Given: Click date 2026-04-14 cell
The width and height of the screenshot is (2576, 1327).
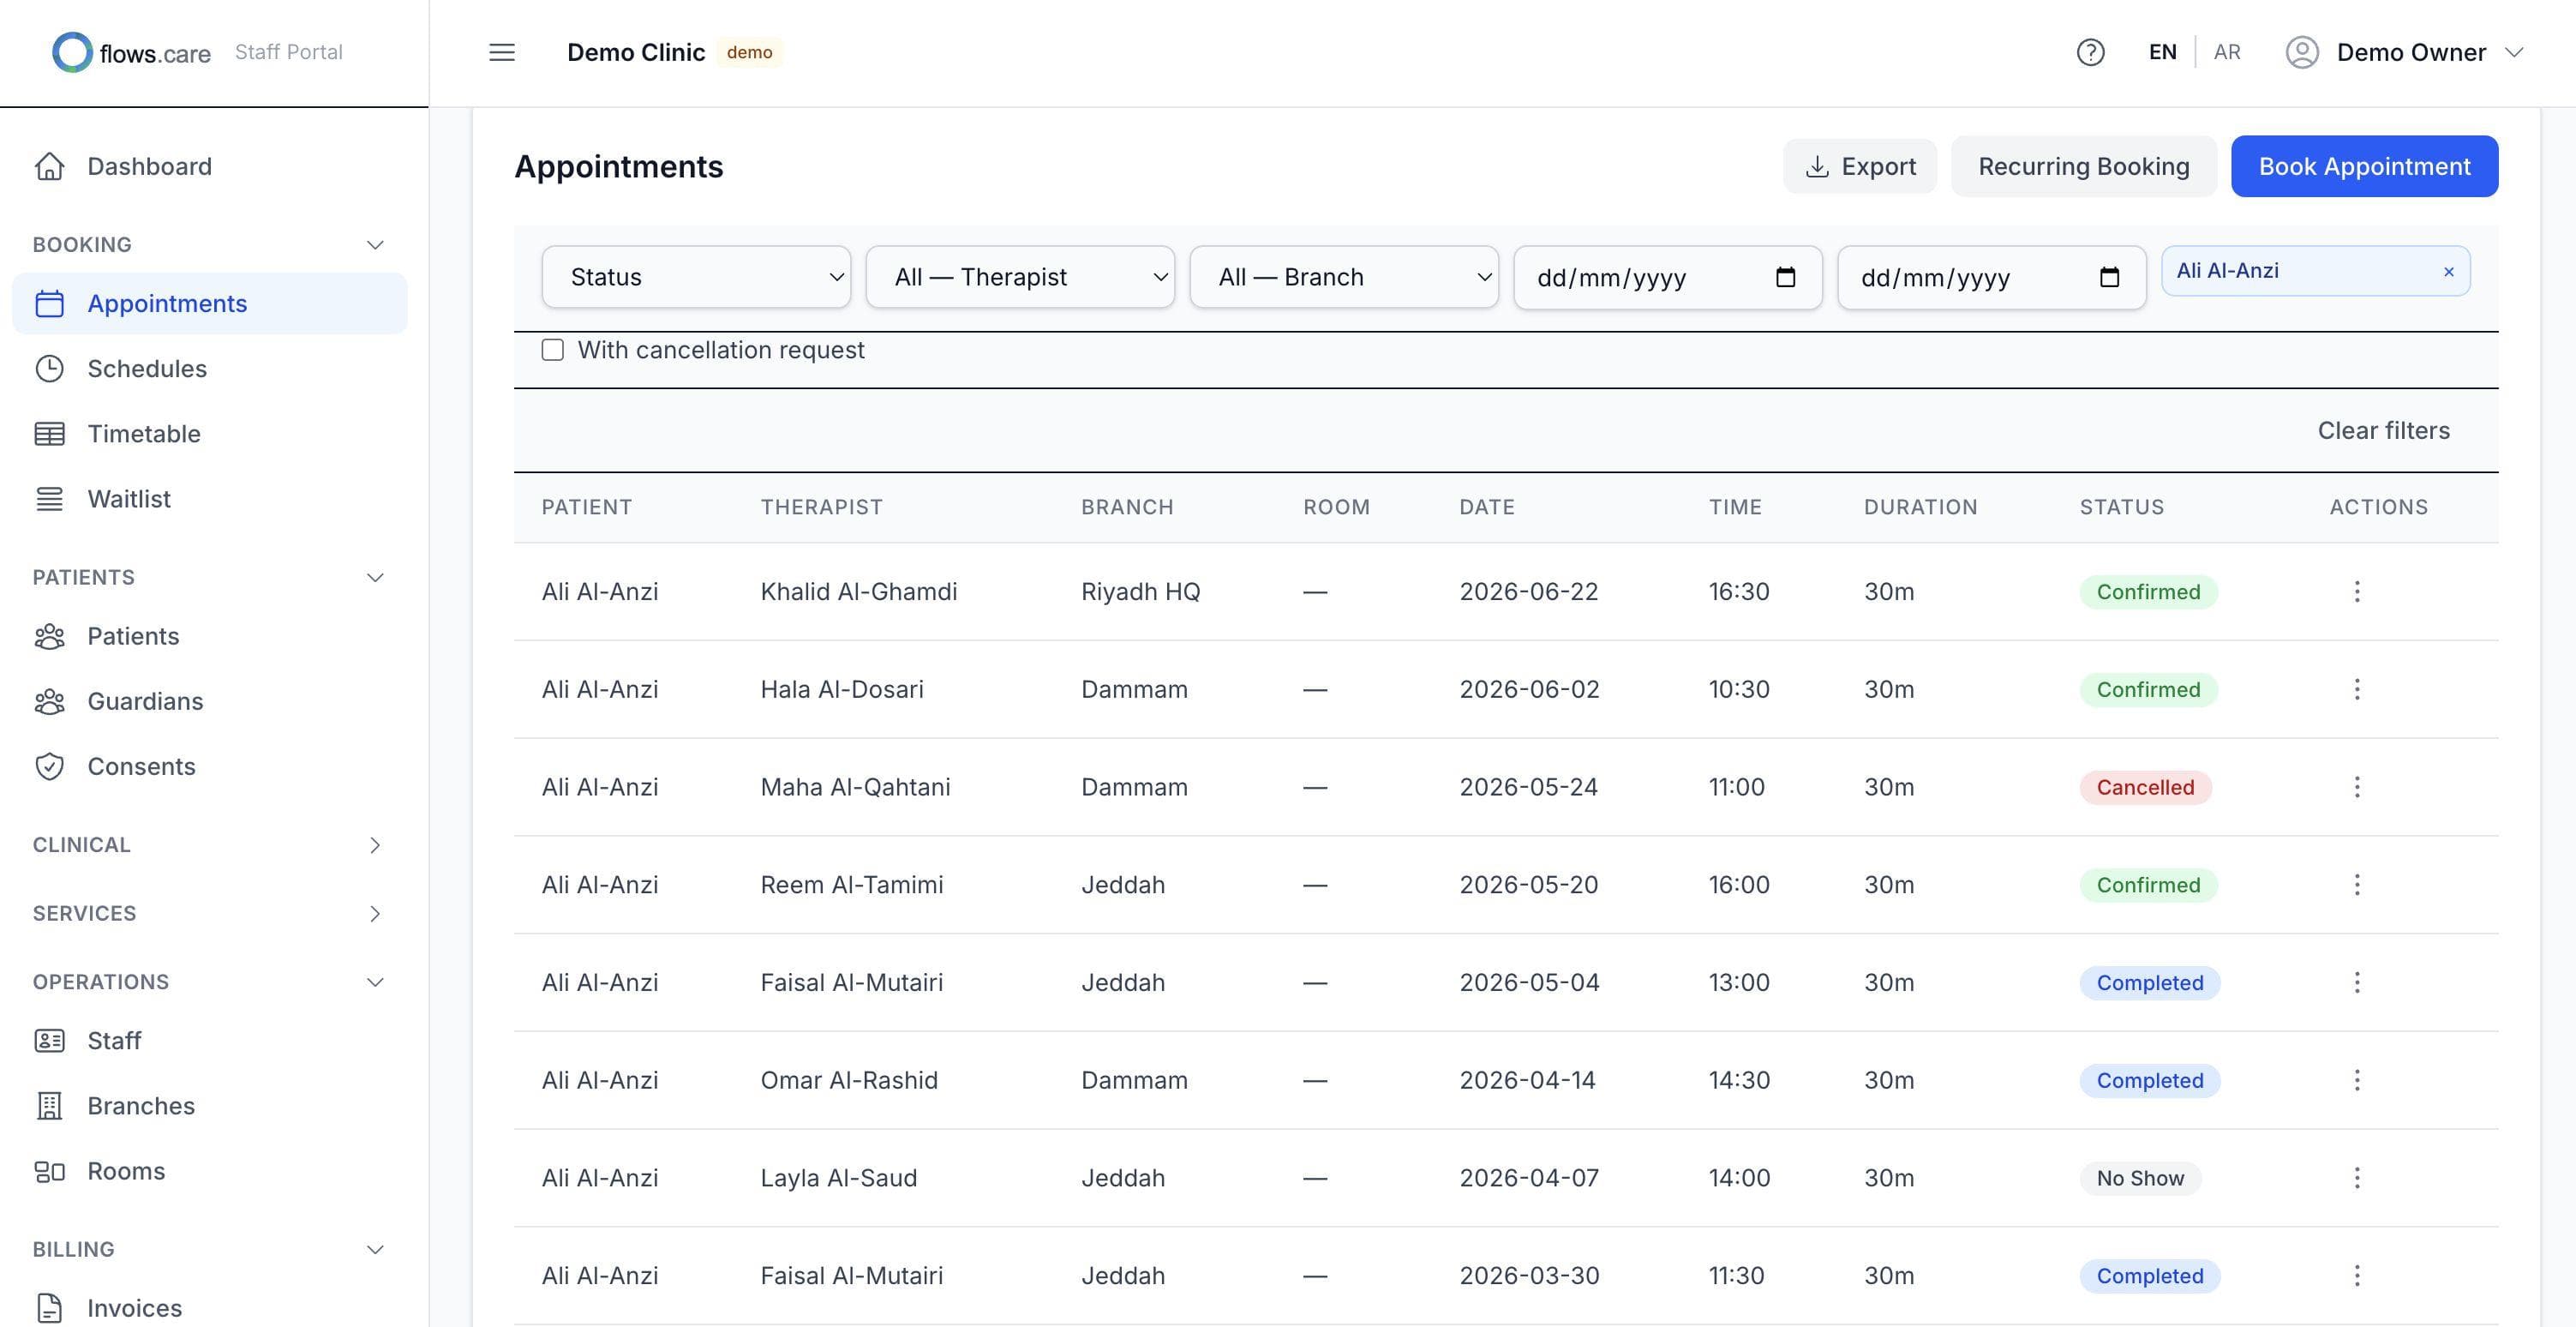Looking at the screenshot, I should (x=1527, y=1080).
